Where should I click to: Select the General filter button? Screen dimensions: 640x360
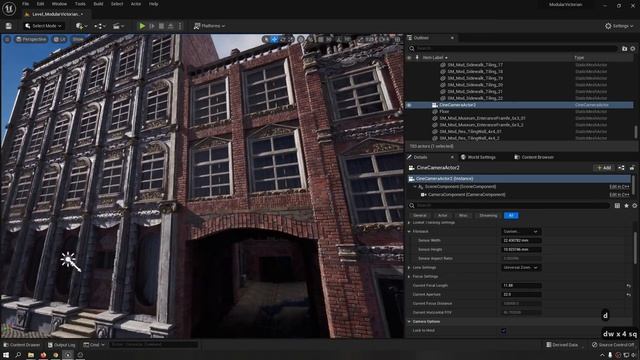(420, 216)
